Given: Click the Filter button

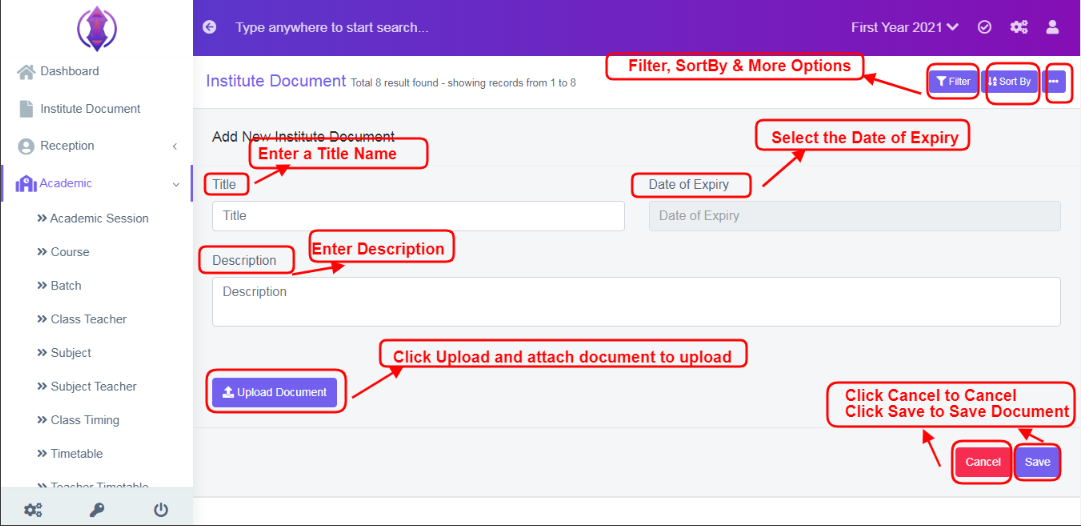Looking at the screenshot, I should point(953,81).
